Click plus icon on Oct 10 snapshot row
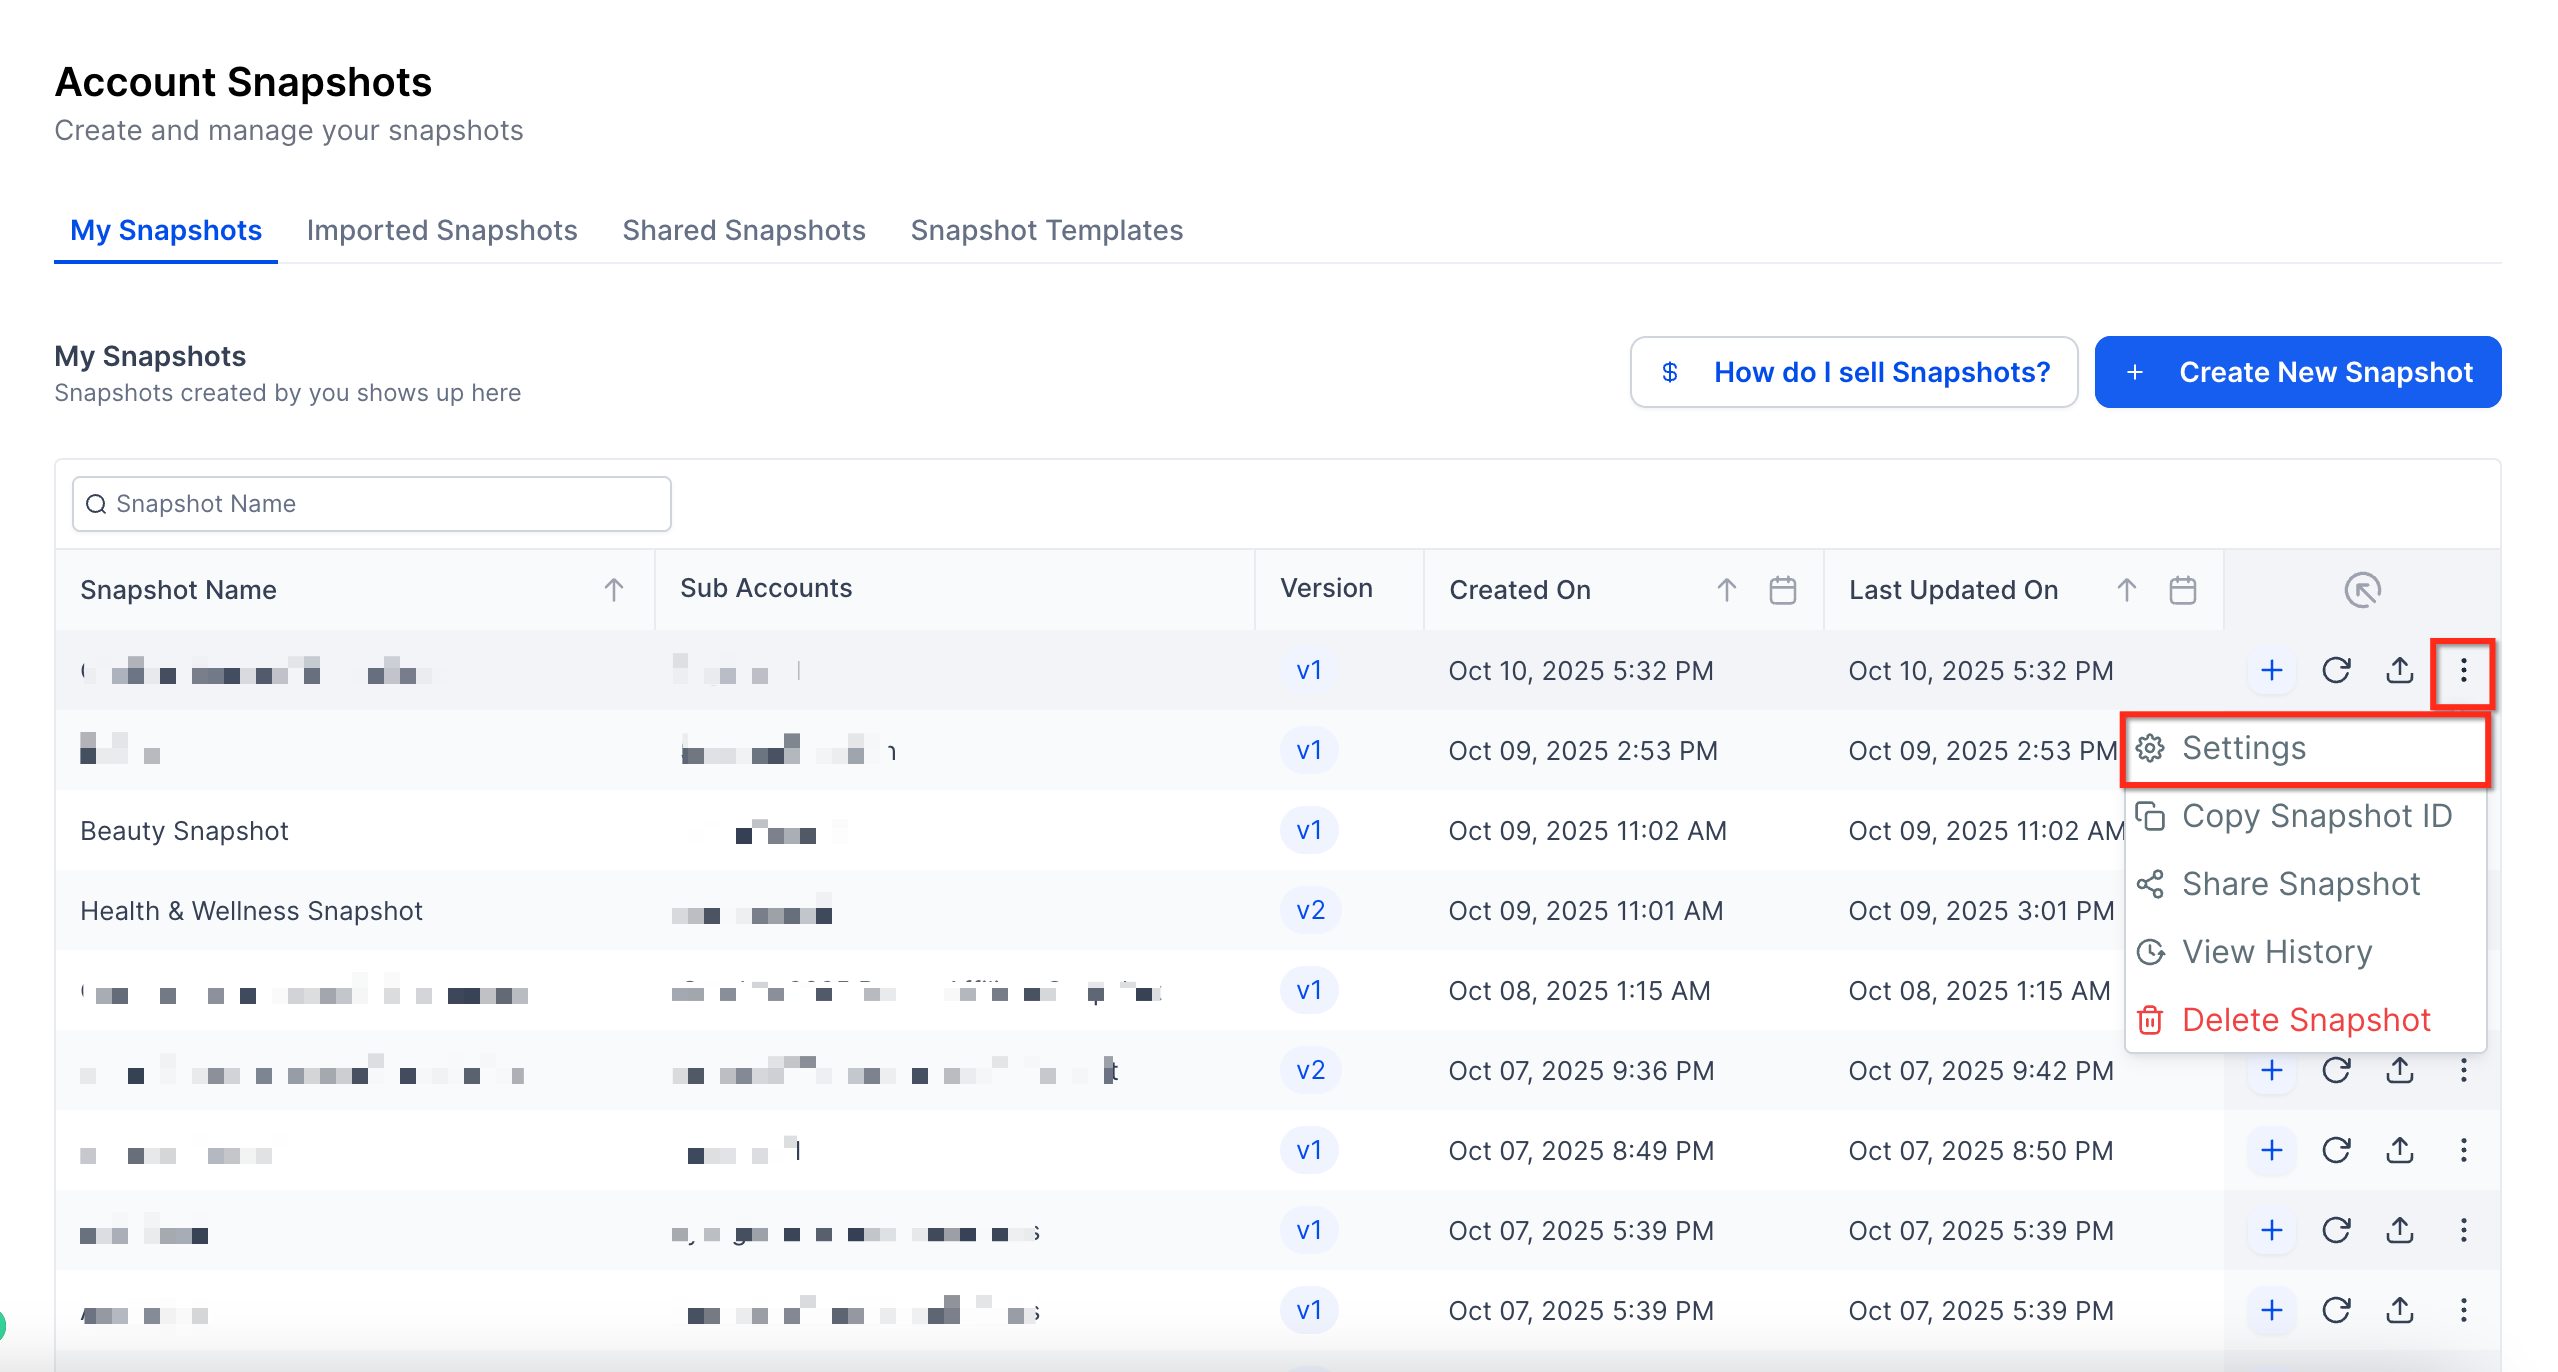 [x=2271, y=670]
